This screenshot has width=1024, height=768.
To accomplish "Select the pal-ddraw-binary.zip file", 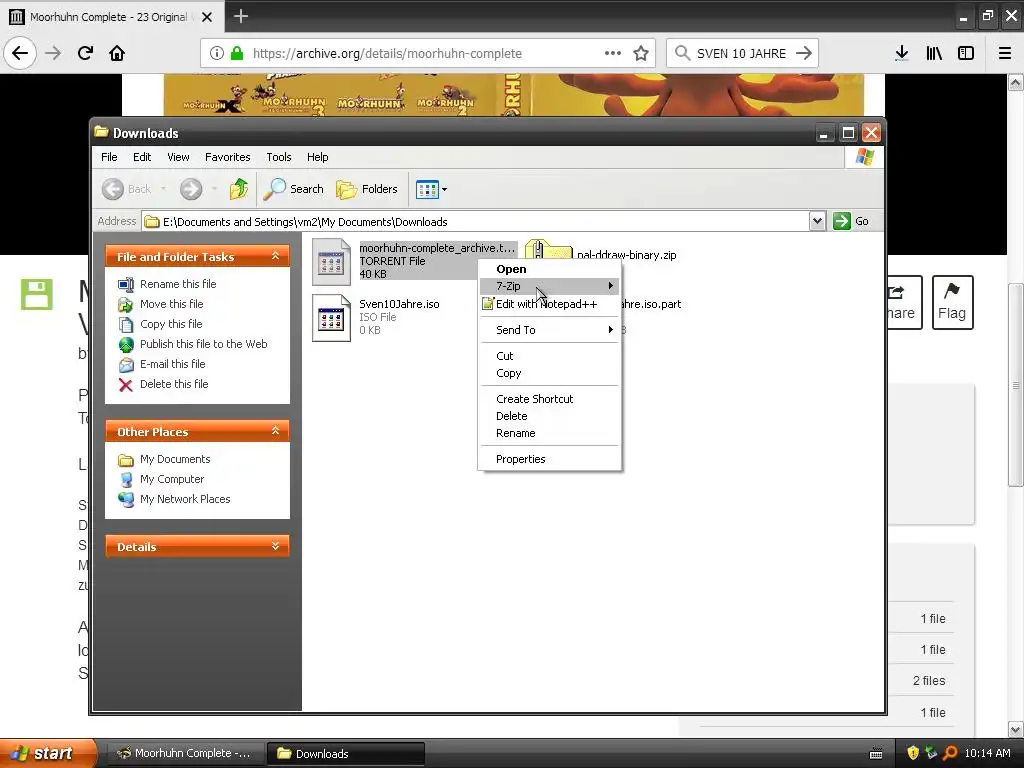I will click(626, 255).
